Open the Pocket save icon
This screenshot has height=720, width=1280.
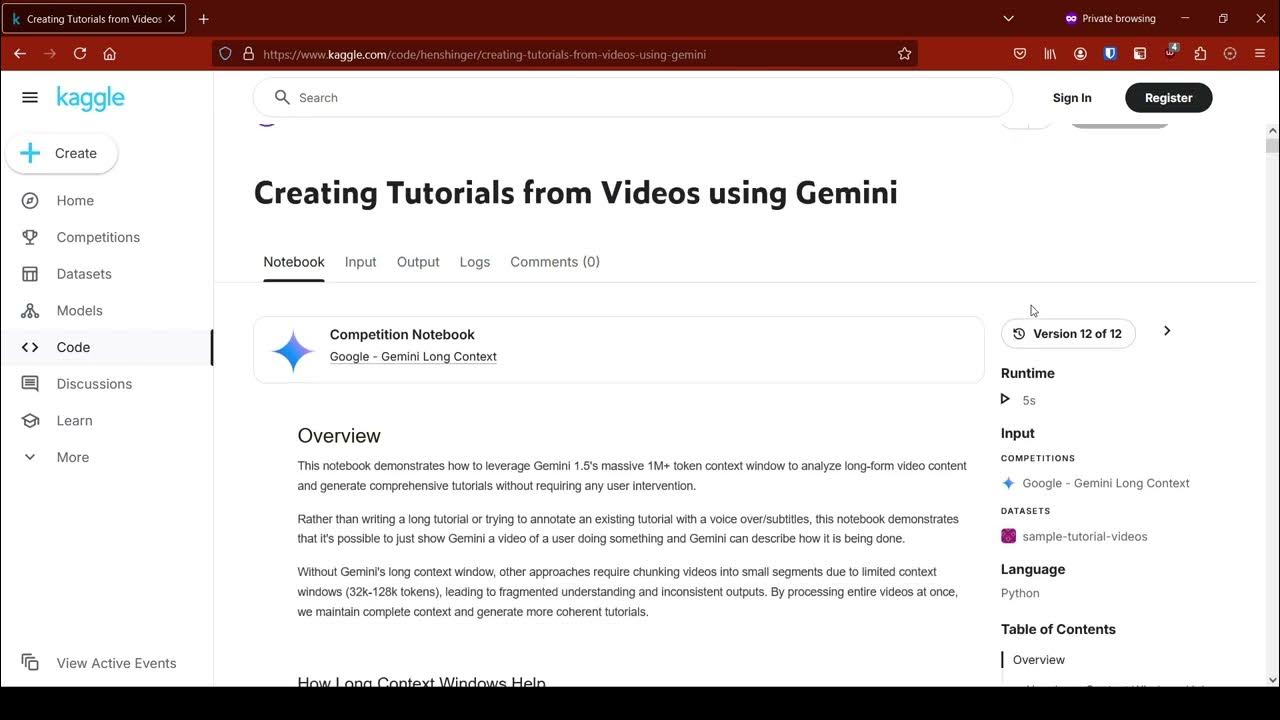[1020, 54]
